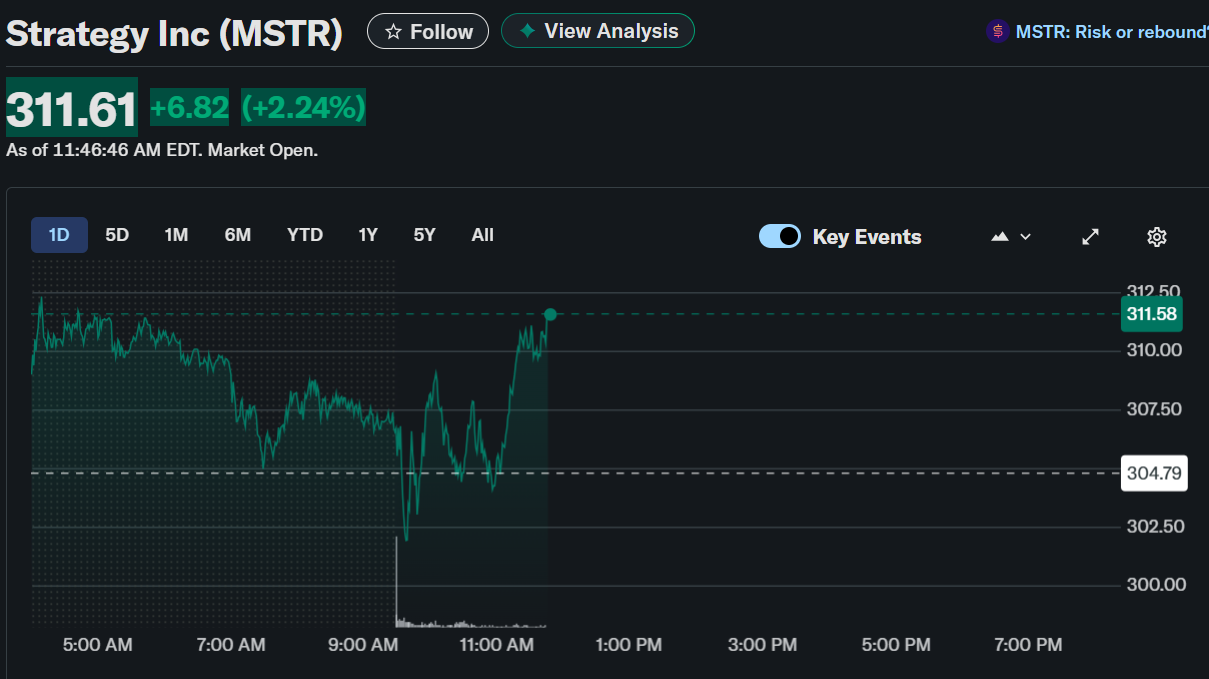Select the YTD range tab
Viewport: 1209px width, 679px height.
[x=305, y=235]
